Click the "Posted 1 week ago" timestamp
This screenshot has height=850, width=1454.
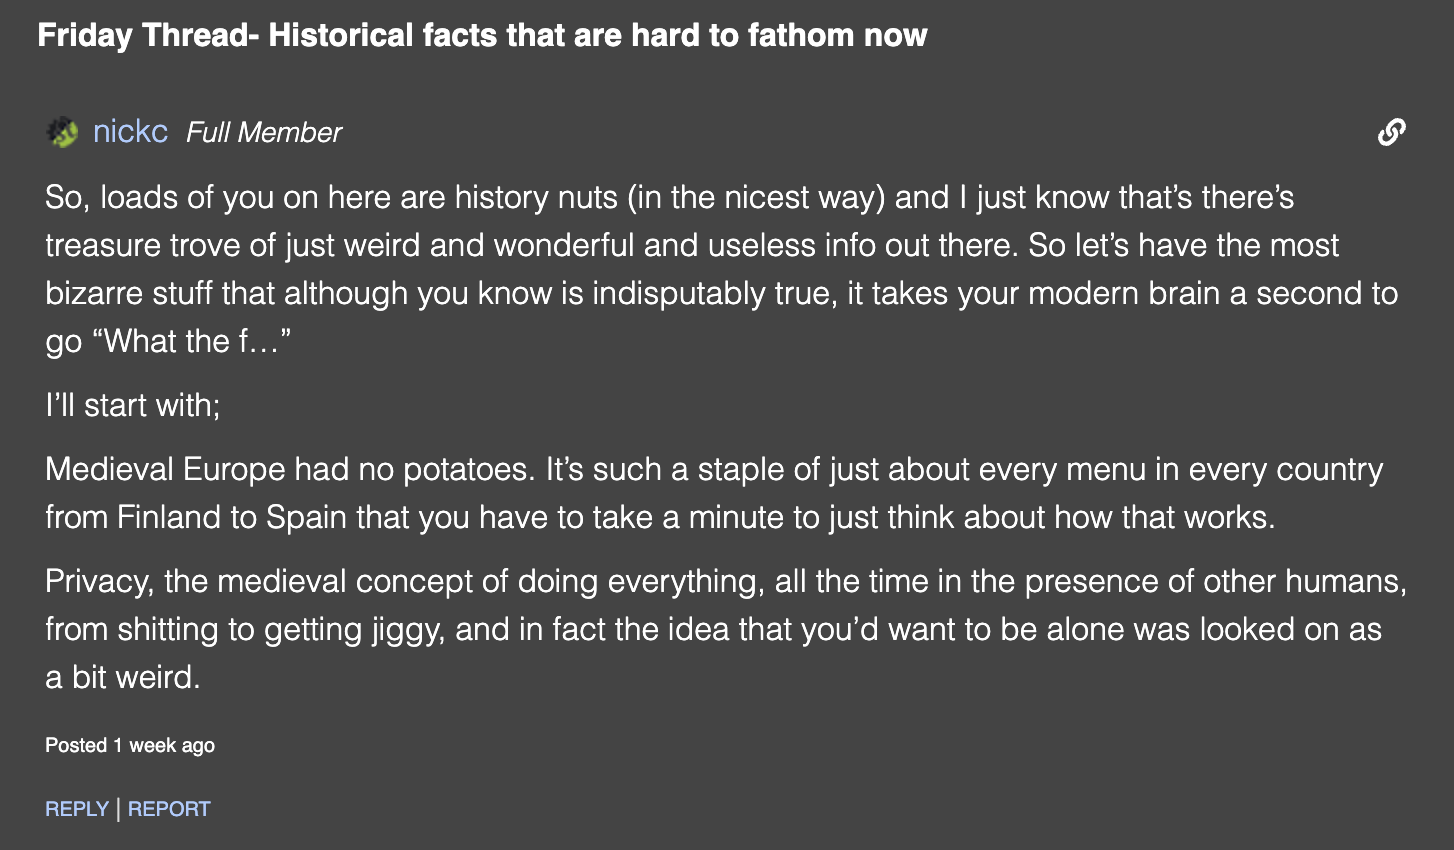pos(130,745)
